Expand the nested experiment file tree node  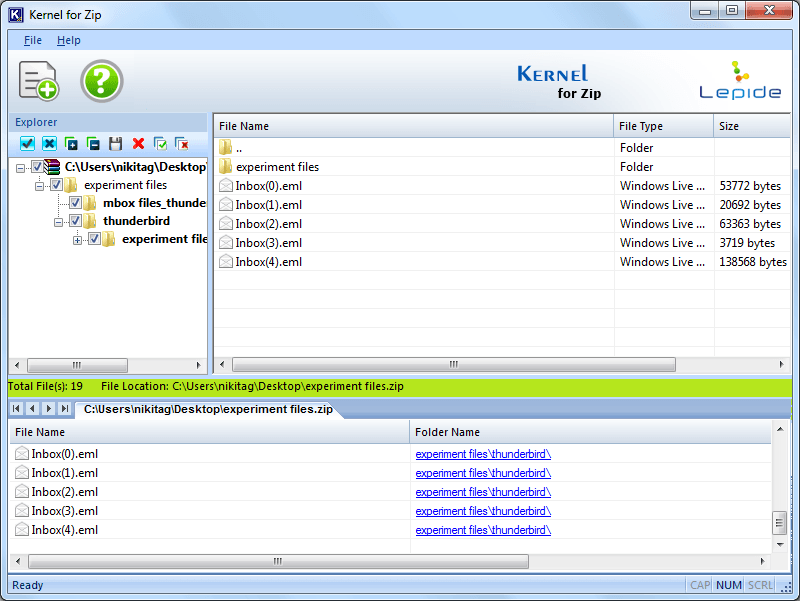(78, 240)
